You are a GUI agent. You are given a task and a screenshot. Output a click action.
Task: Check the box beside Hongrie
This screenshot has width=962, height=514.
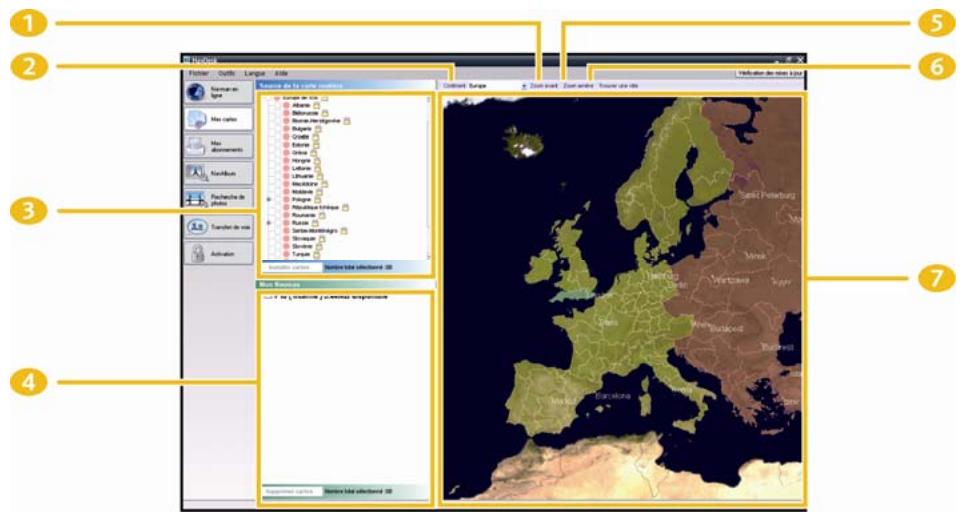click(x=272, y=160)
